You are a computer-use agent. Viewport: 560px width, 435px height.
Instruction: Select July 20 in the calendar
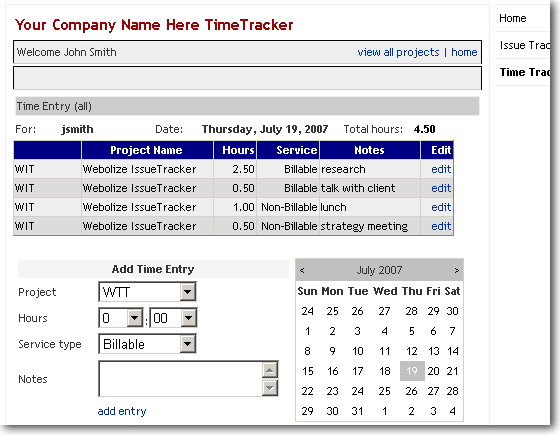(433, 371)
